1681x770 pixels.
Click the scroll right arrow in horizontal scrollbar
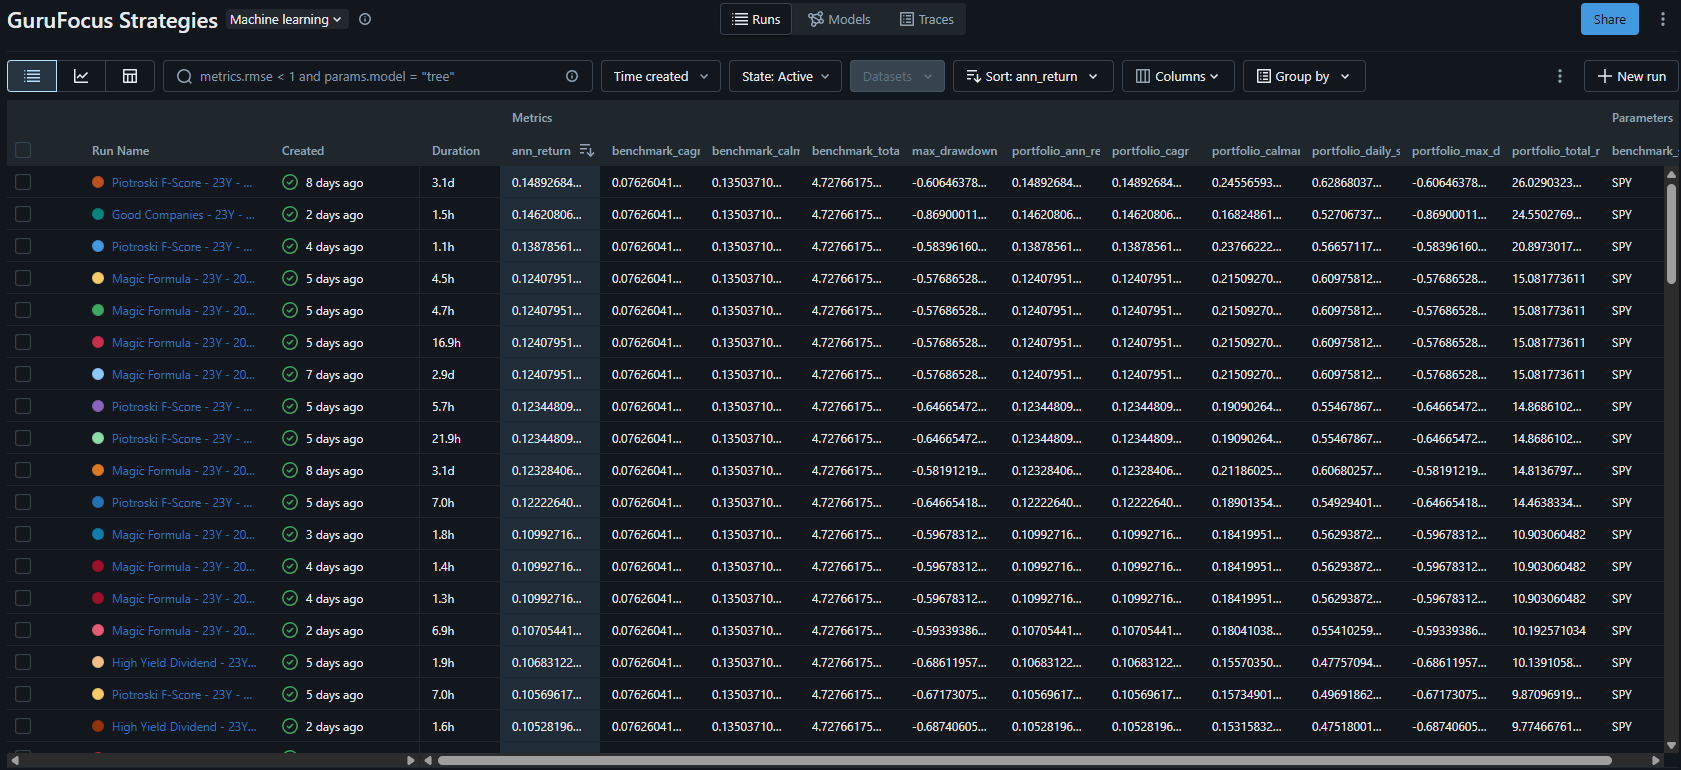coord(1655,760)
